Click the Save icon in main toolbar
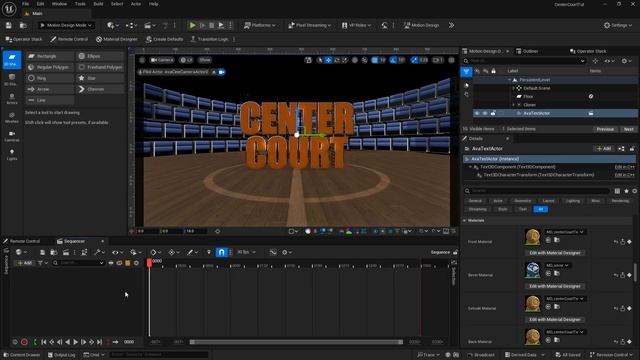Image resolution: width=640 pixels, height=360 pixels. (x=9, y=25)
